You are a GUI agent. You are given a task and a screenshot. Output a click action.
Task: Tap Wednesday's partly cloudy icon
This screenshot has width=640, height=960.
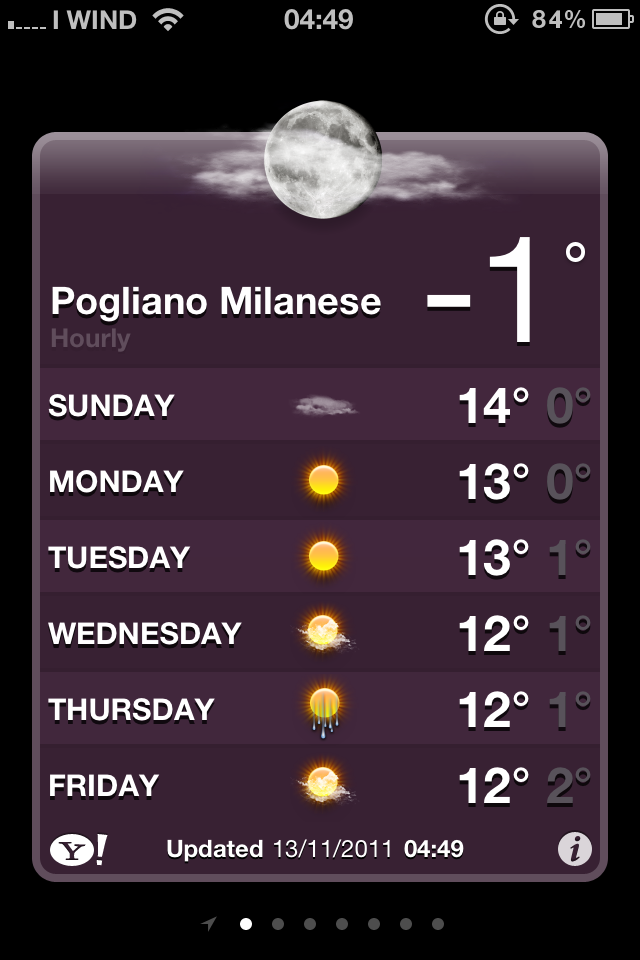click(325, 632)
